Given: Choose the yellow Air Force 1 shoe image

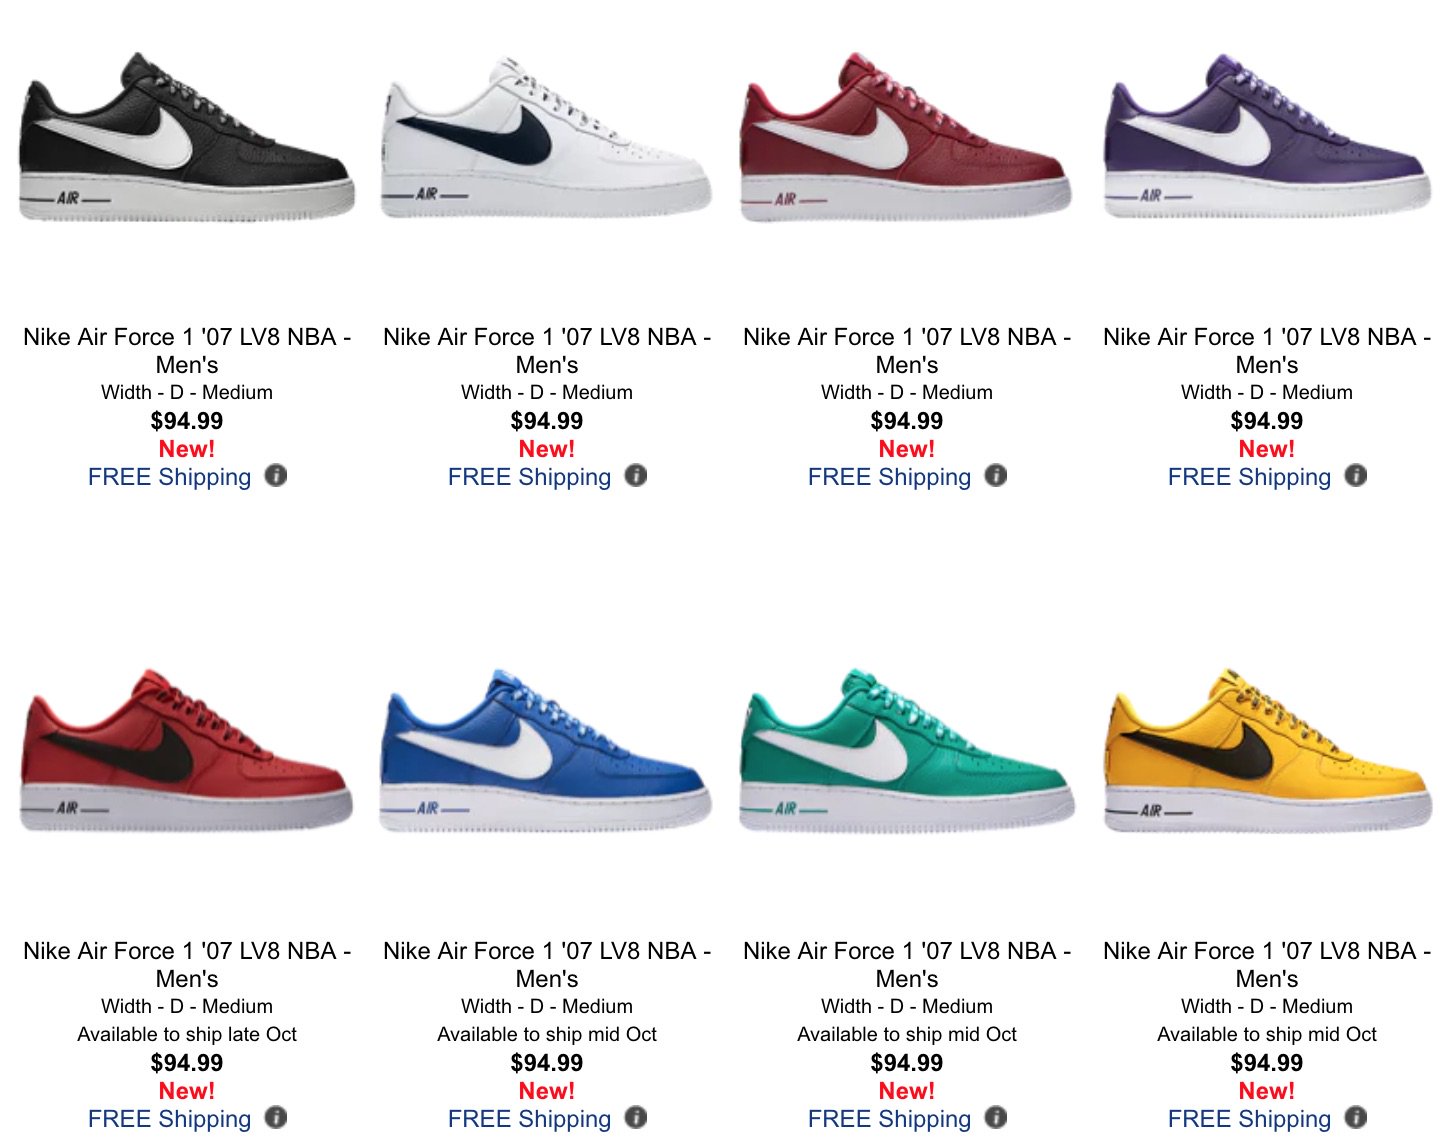Looking at the screenshot, I should pos(1267,751).
